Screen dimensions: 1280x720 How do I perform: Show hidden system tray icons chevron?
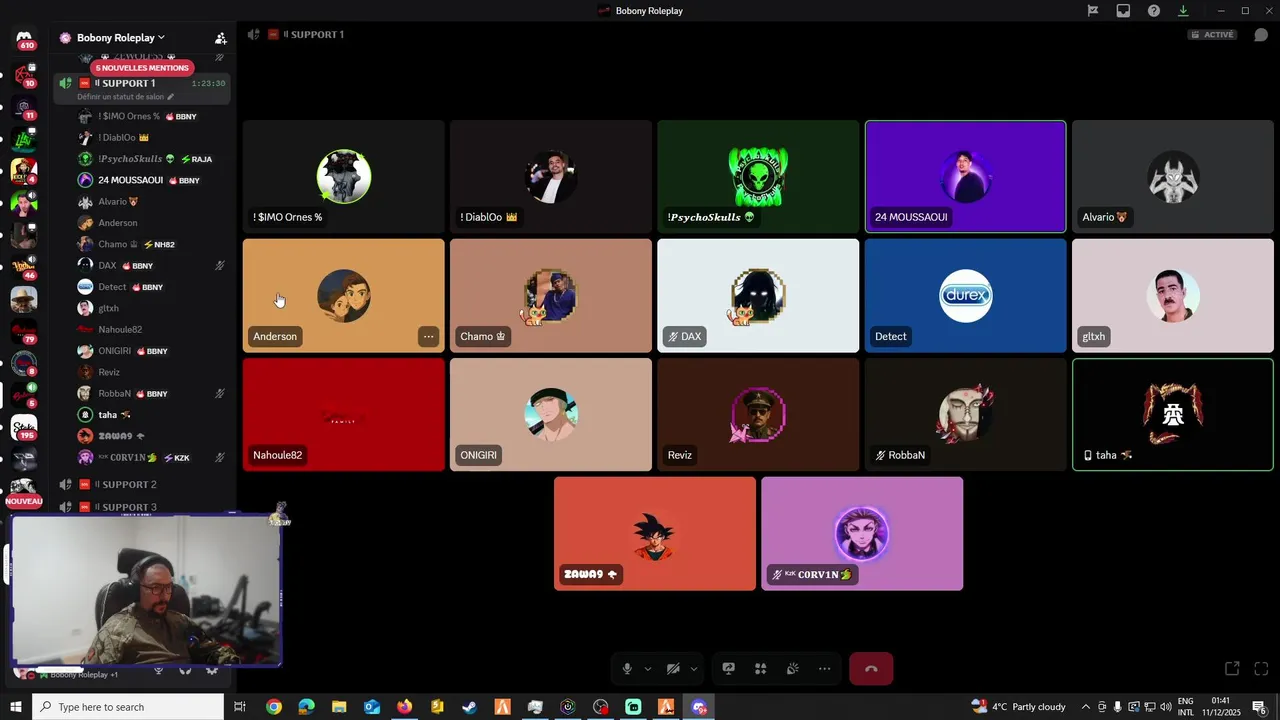point(1086,707)
